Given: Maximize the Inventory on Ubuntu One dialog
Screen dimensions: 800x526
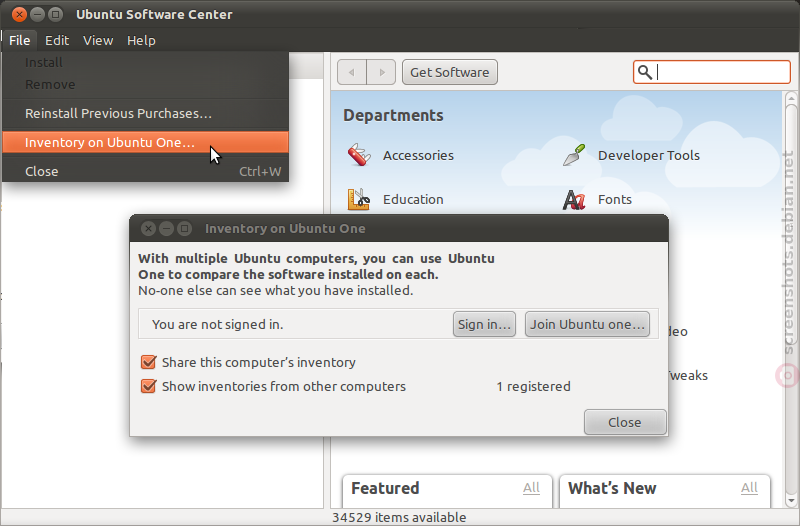Looking at the screenshot, I should click(x=184, y=229).
